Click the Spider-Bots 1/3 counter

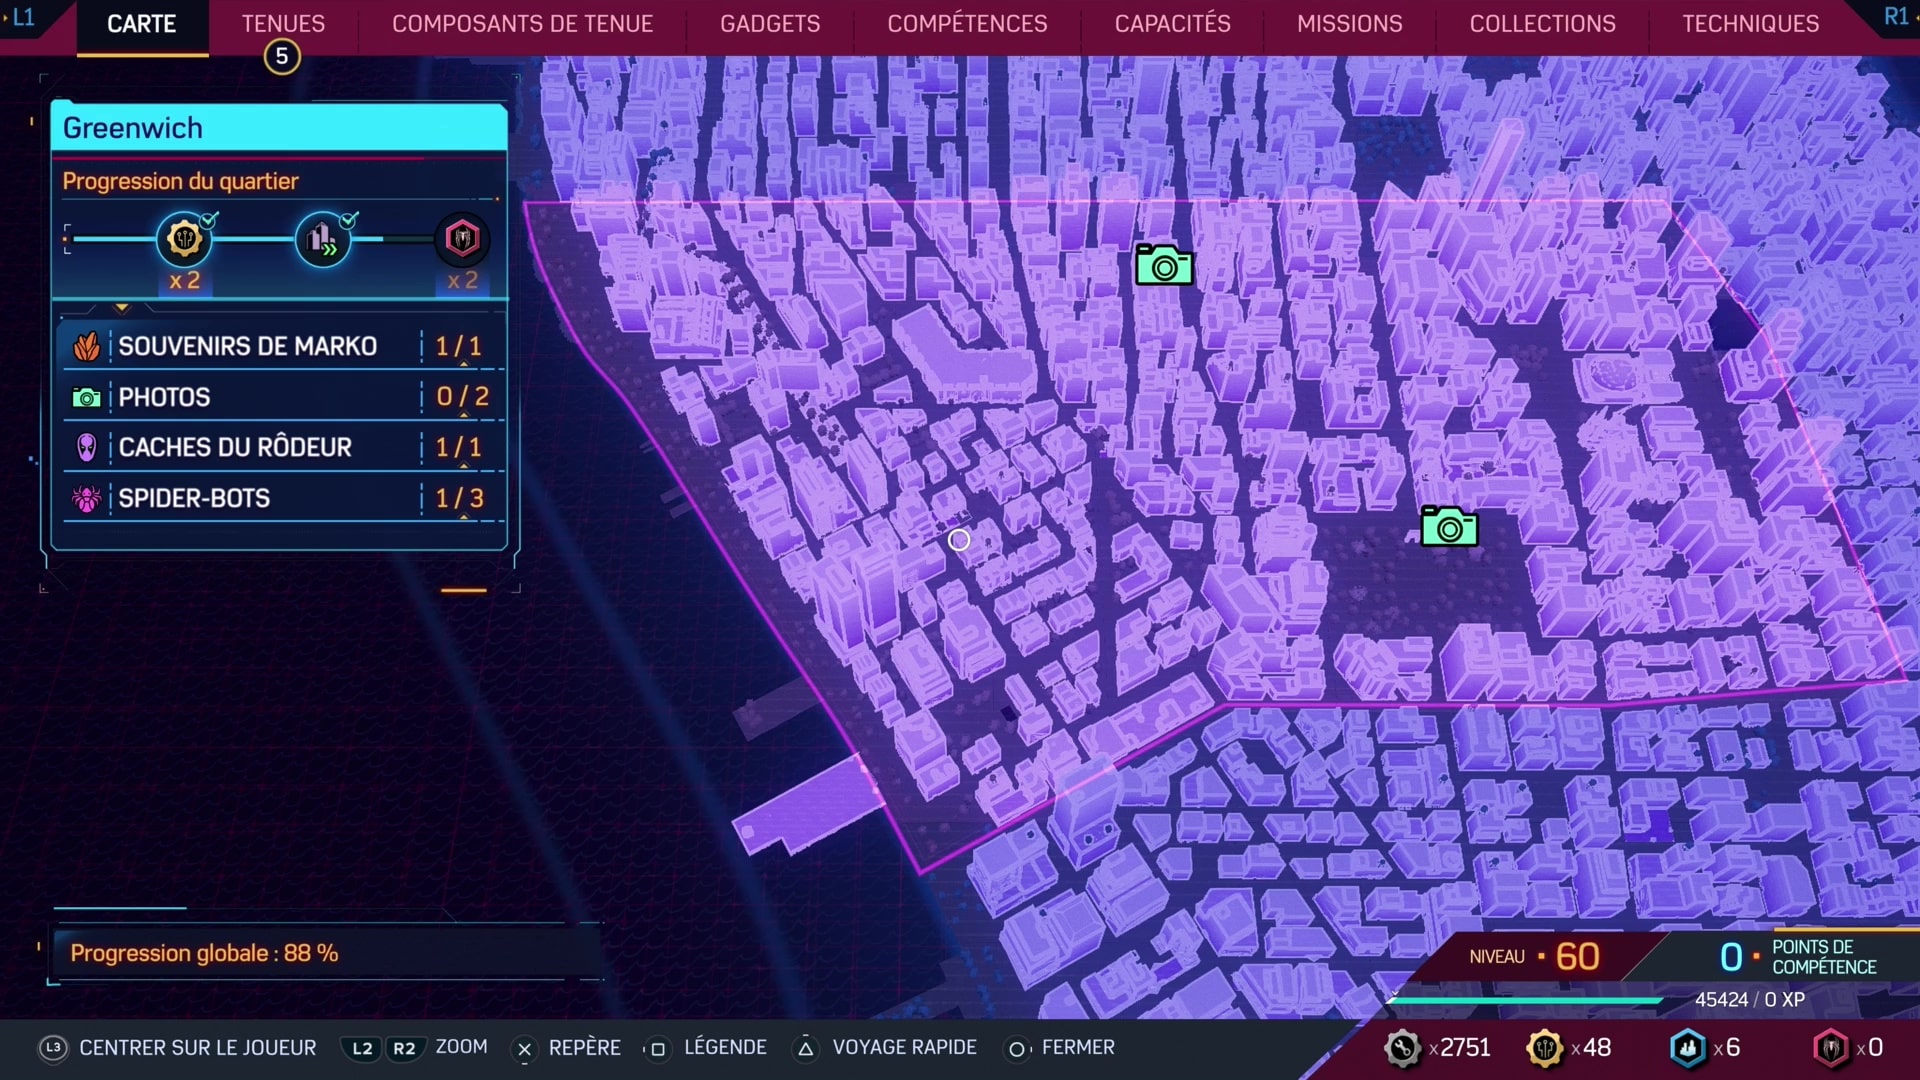click(x=460, y=498)
